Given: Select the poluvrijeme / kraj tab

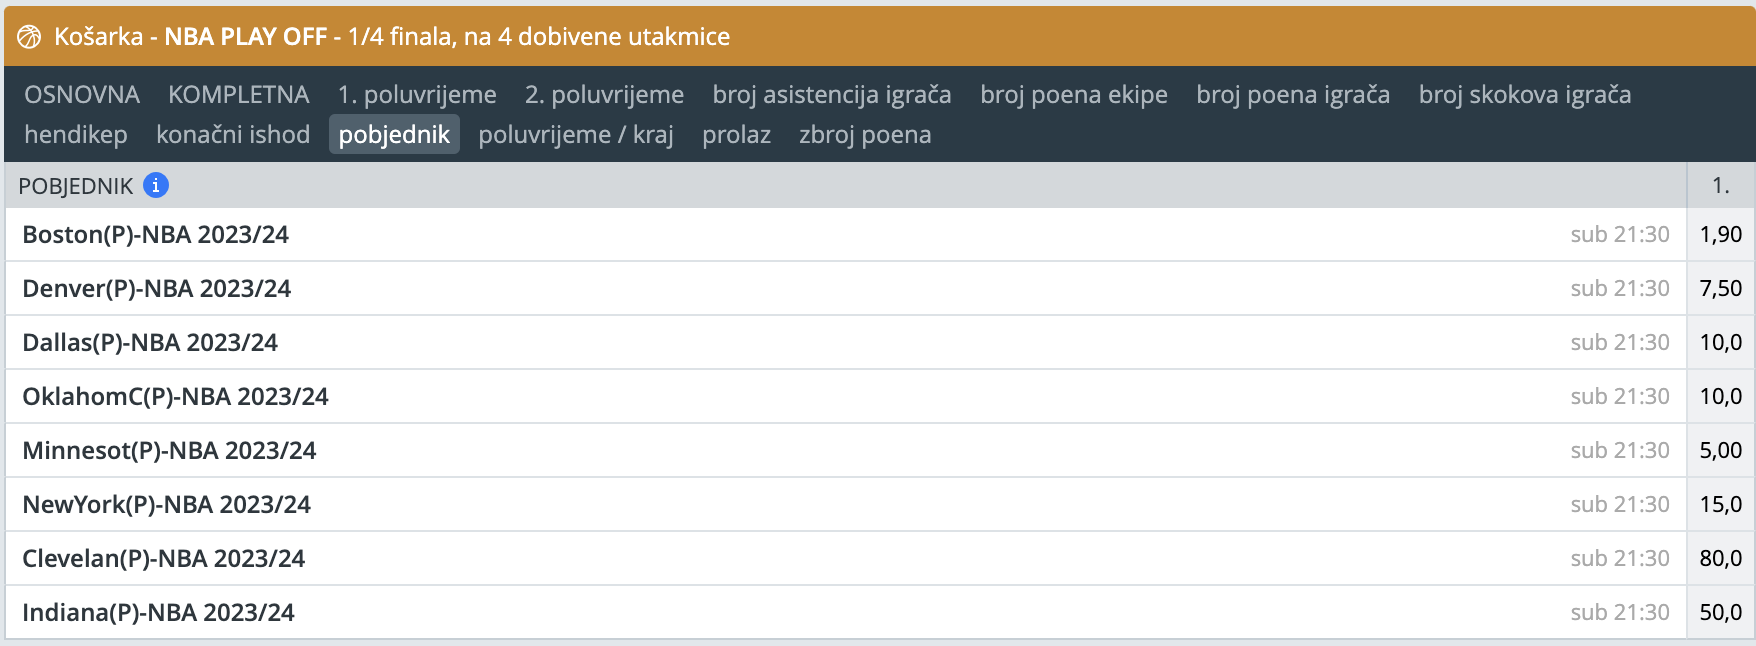Looking at the screenshot, I should coord(576,135).
